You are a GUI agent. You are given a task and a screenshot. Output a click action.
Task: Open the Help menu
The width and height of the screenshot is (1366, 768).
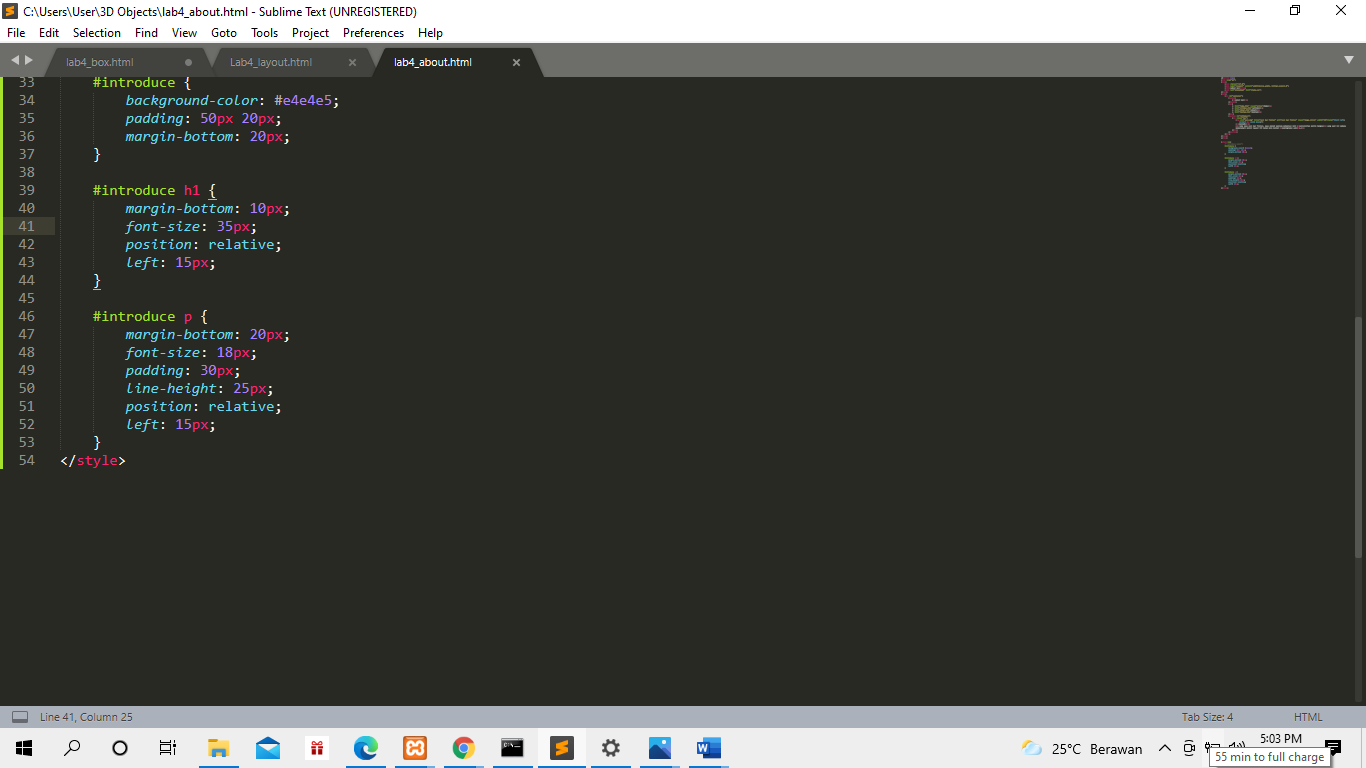430,33
